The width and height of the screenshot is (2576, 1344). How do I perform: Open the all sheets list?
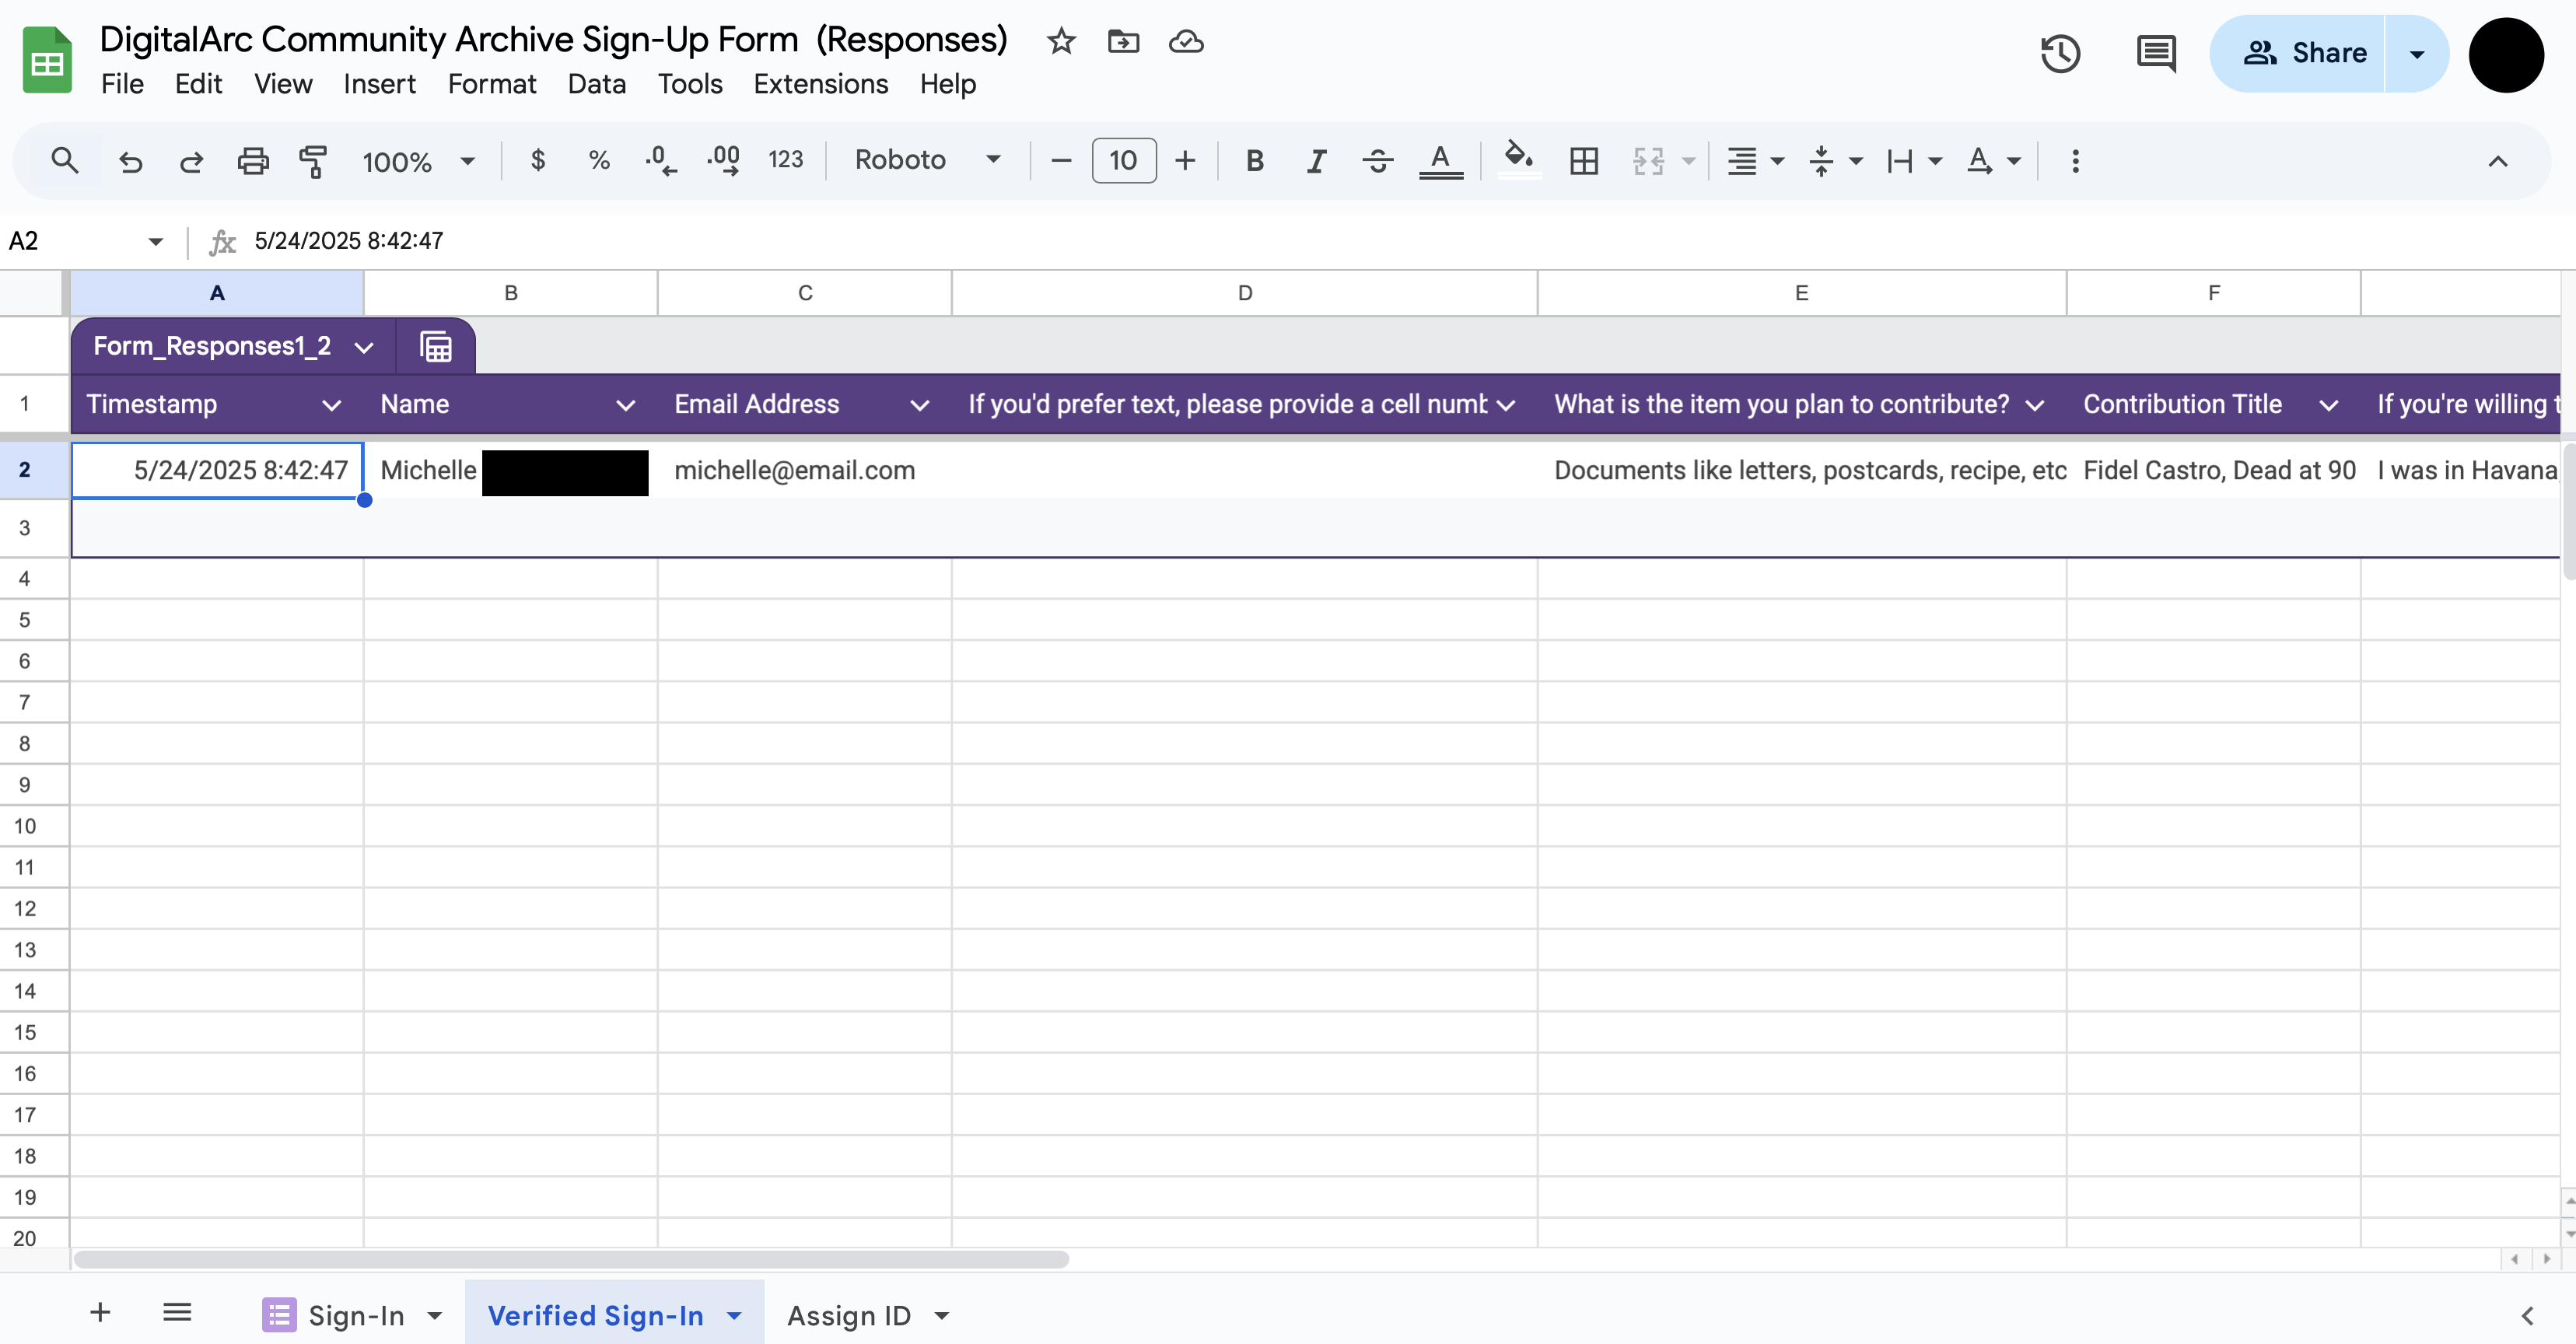[177, 1312]
